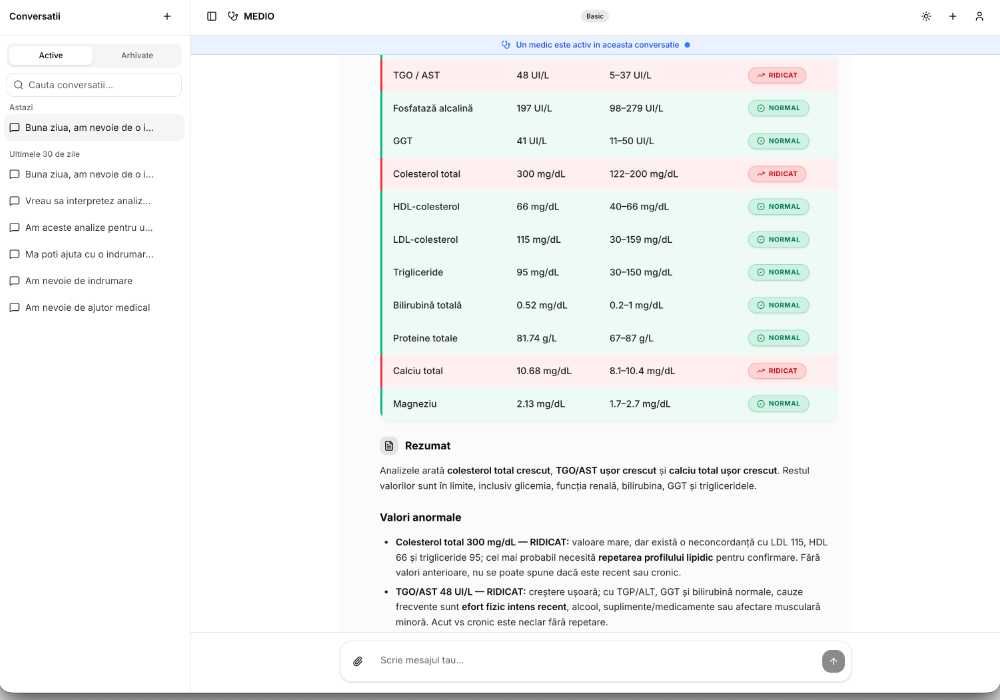1000x700 pixels.
Task: Click chat icon next to 'Vreau sa interpretez analiz...'
Action: click(x=15, y=201)
